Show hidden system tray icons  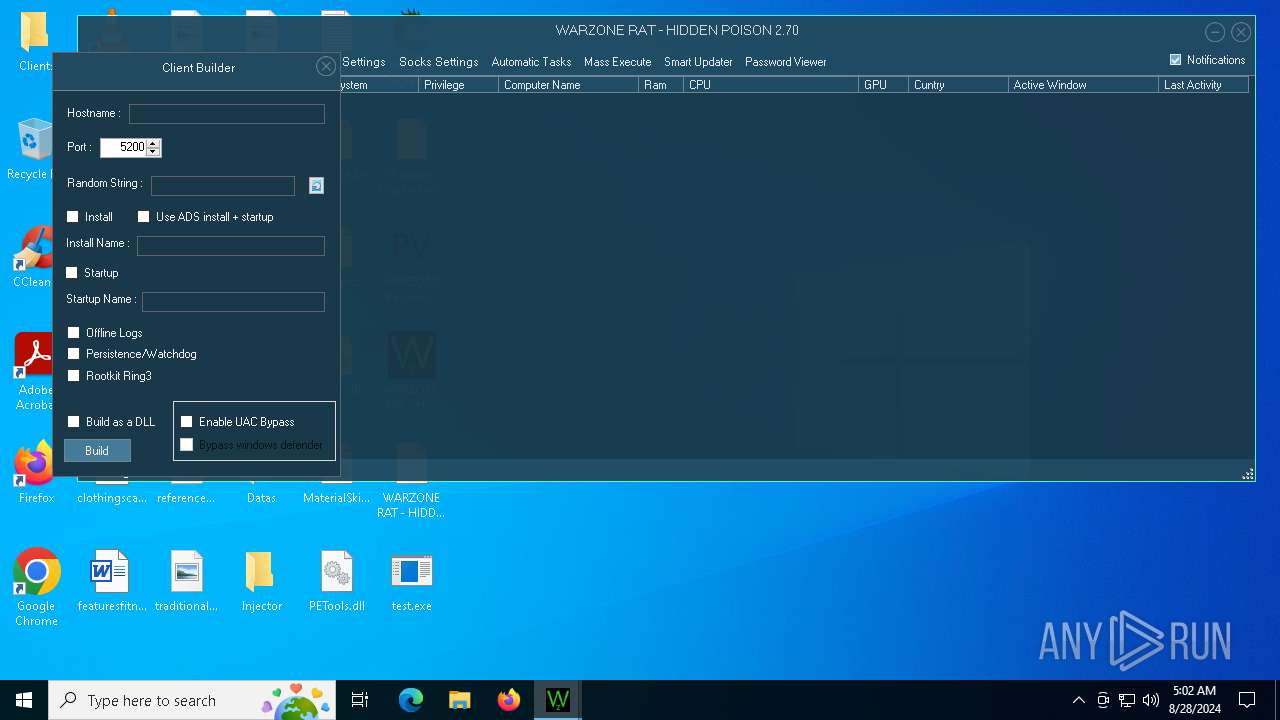[1078, 700]
